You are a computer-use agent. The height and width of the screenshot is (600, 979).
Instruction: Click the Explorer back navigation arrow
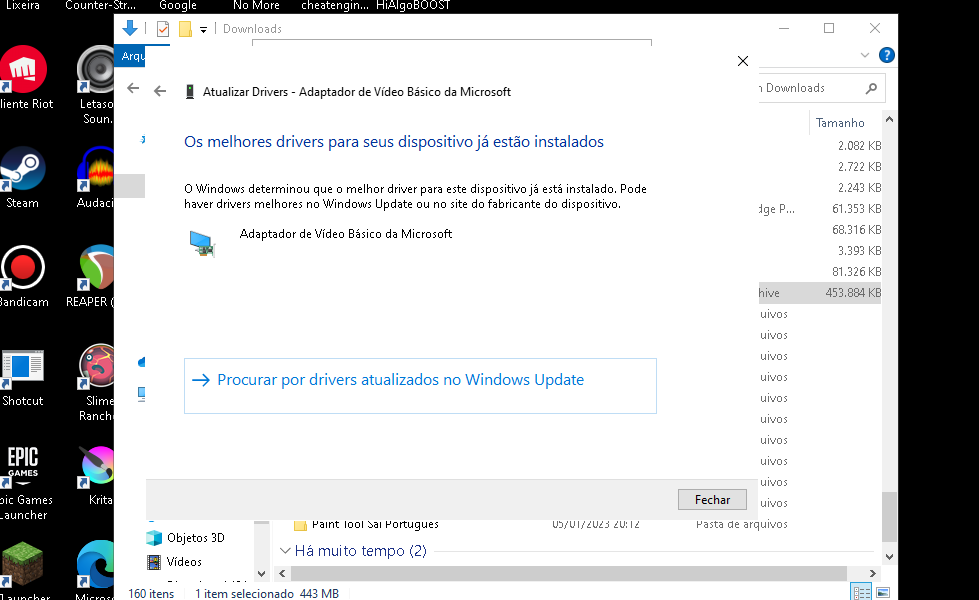(x=133, y=88)
